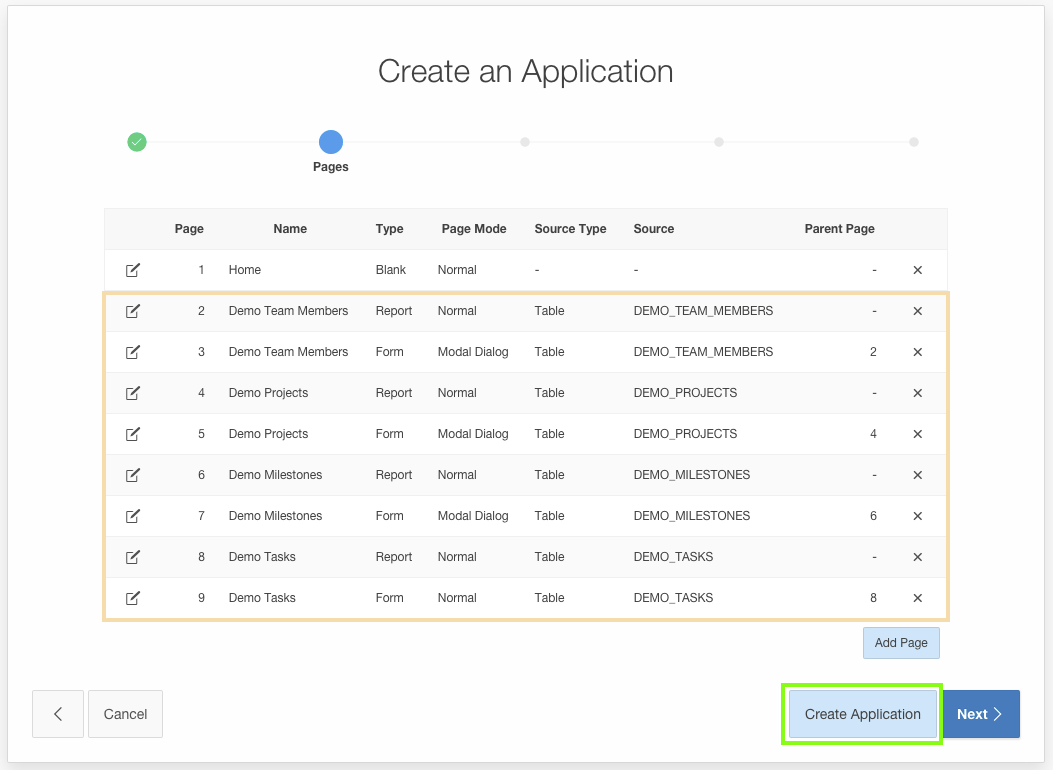Edit the Demo Team Members form page
Screen dimensions: 1053x770
click(133, 352)
